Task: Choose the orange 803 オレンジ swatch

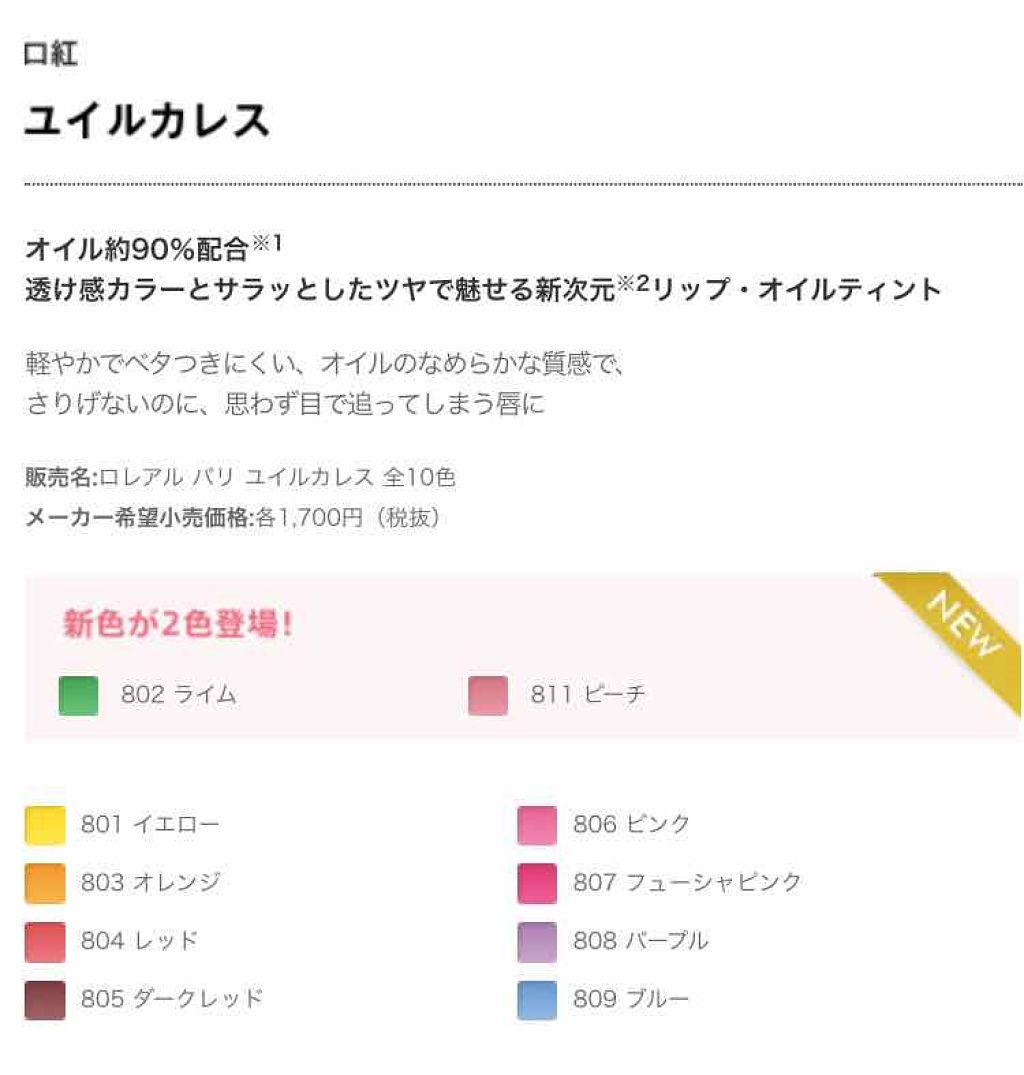Action: coord(45,884)
